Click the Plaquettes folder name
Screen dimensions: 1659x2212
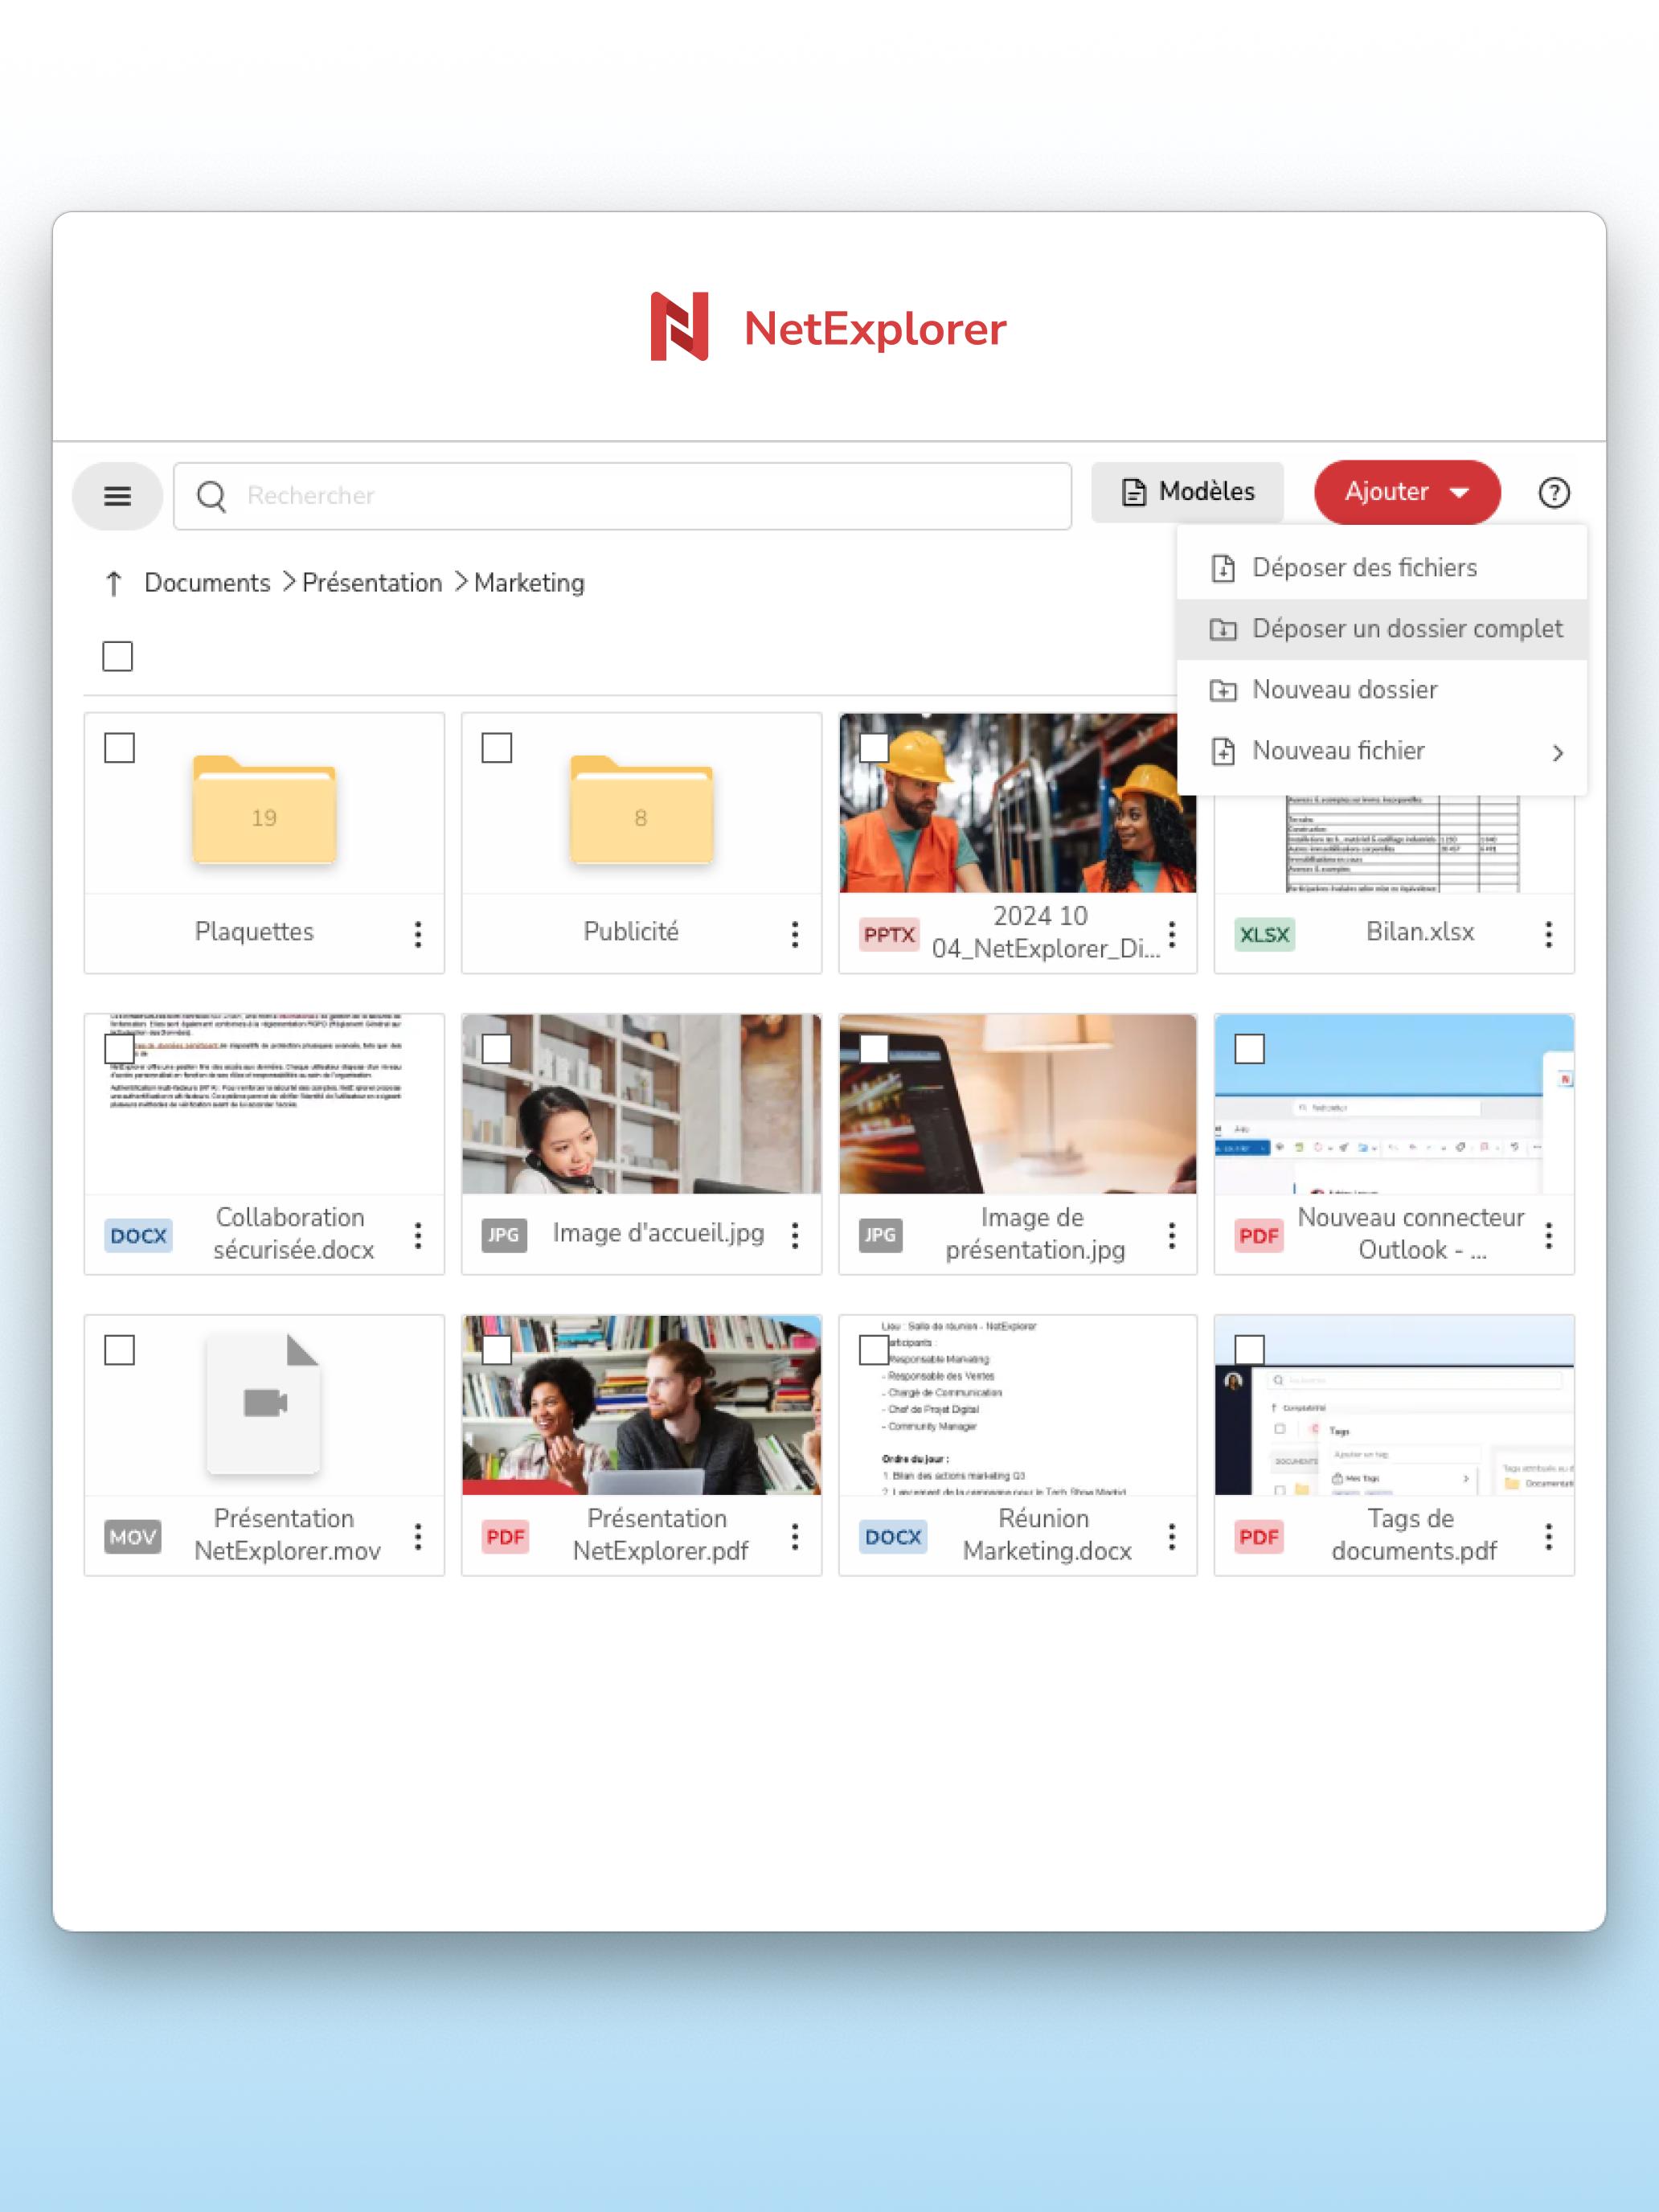pyautogui.click(x=254, y=932)
